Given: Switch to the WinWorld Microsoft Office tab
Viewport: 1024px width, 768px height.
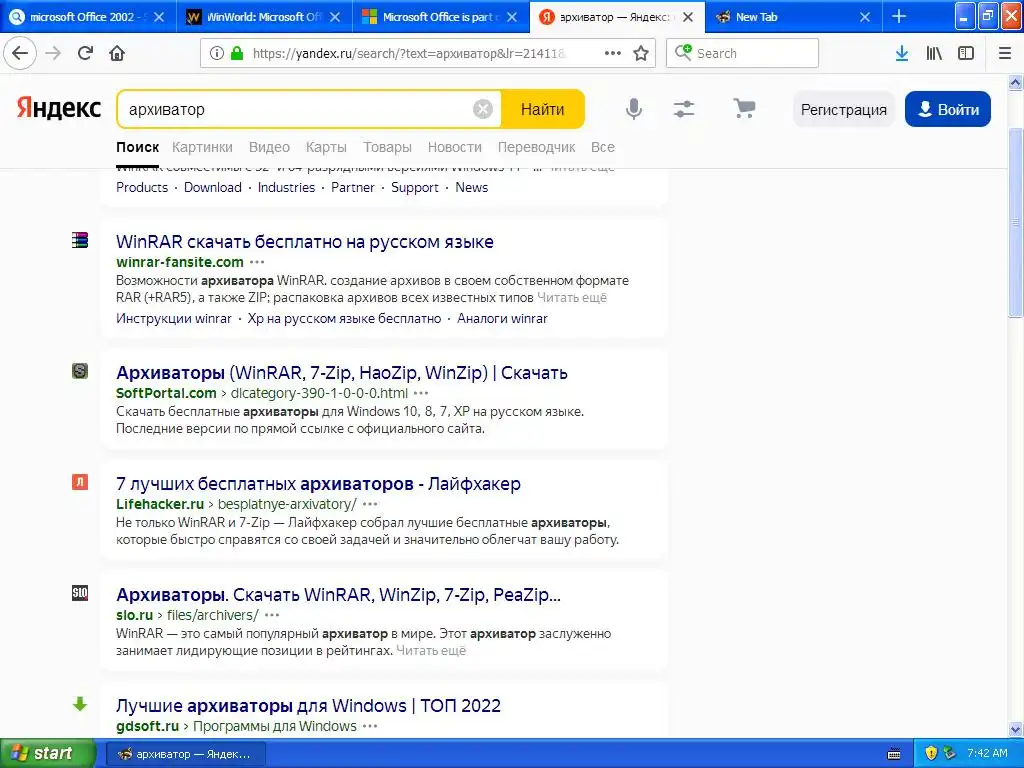Looking at the screenshot, I should click(x=264, y=17).
